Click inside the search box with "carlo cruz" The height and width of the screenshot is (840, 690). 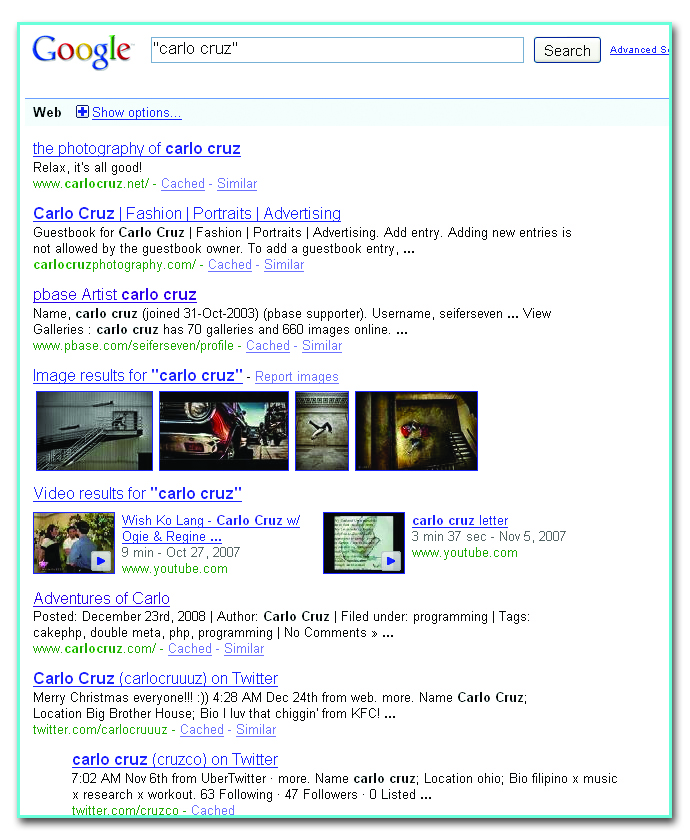point(337,50)
